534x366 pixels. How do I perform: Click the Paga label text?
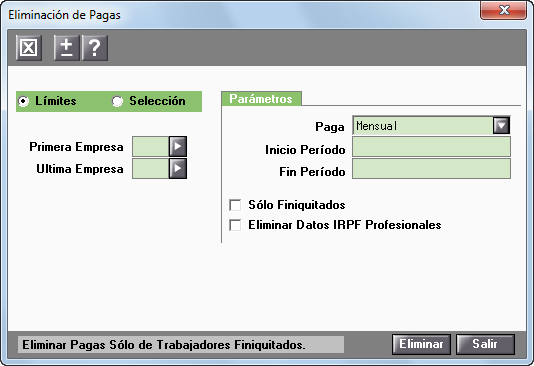[330, 127]
